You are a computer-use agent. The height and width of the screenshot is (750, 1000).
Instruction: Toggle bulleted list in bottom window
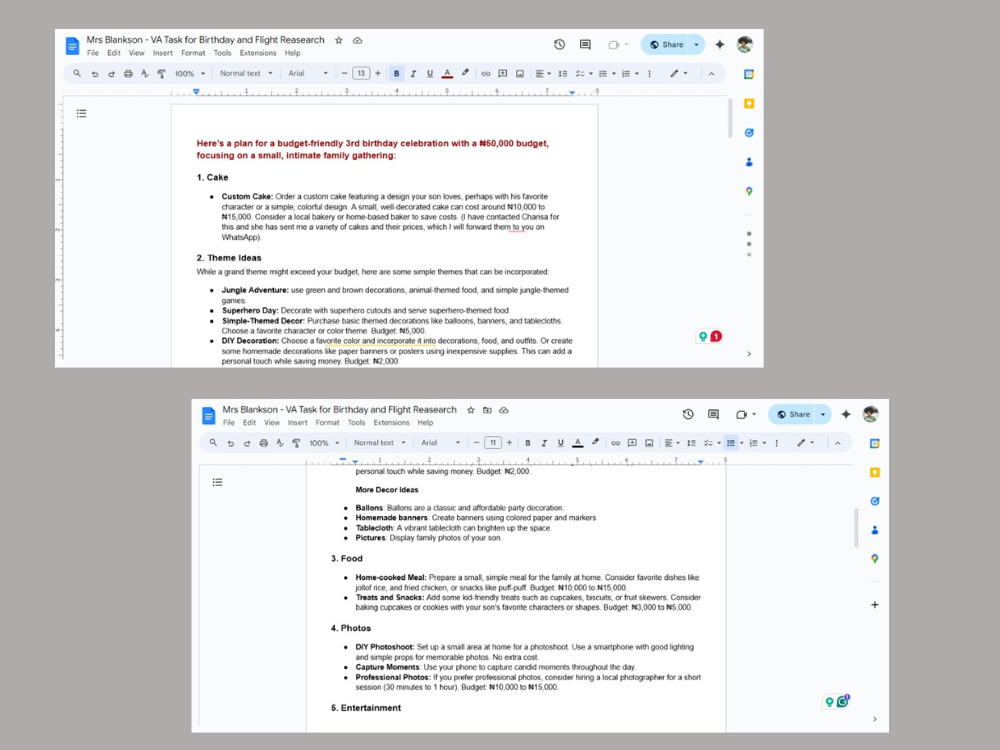pos(731,443)
